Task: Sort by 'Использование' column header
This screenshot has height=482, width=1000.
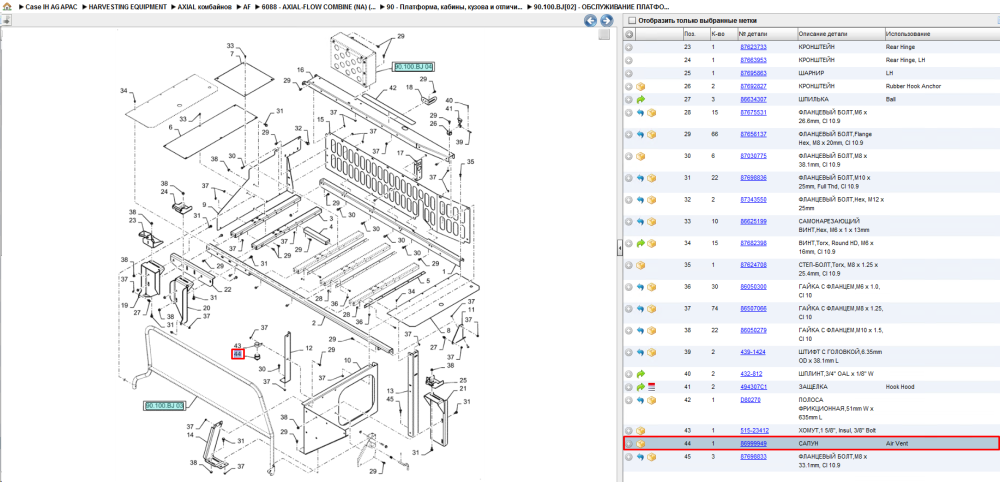Action: pyautogui.click(x=908, y=34)
